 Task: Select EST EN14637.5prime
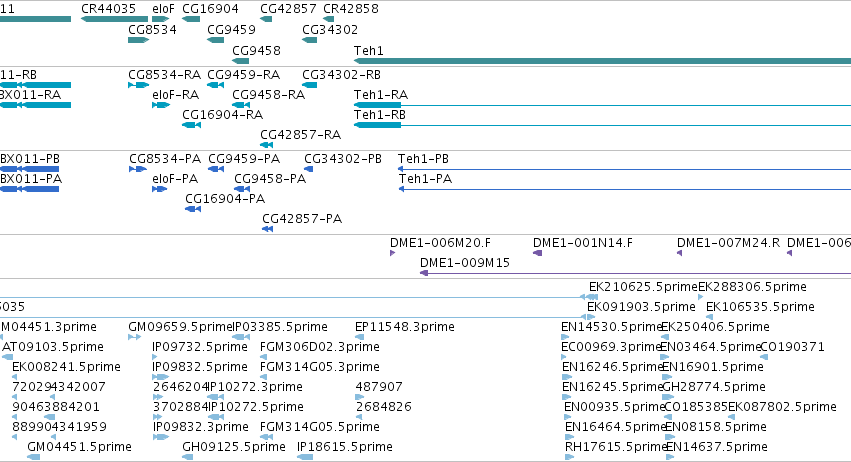point(716,447)
